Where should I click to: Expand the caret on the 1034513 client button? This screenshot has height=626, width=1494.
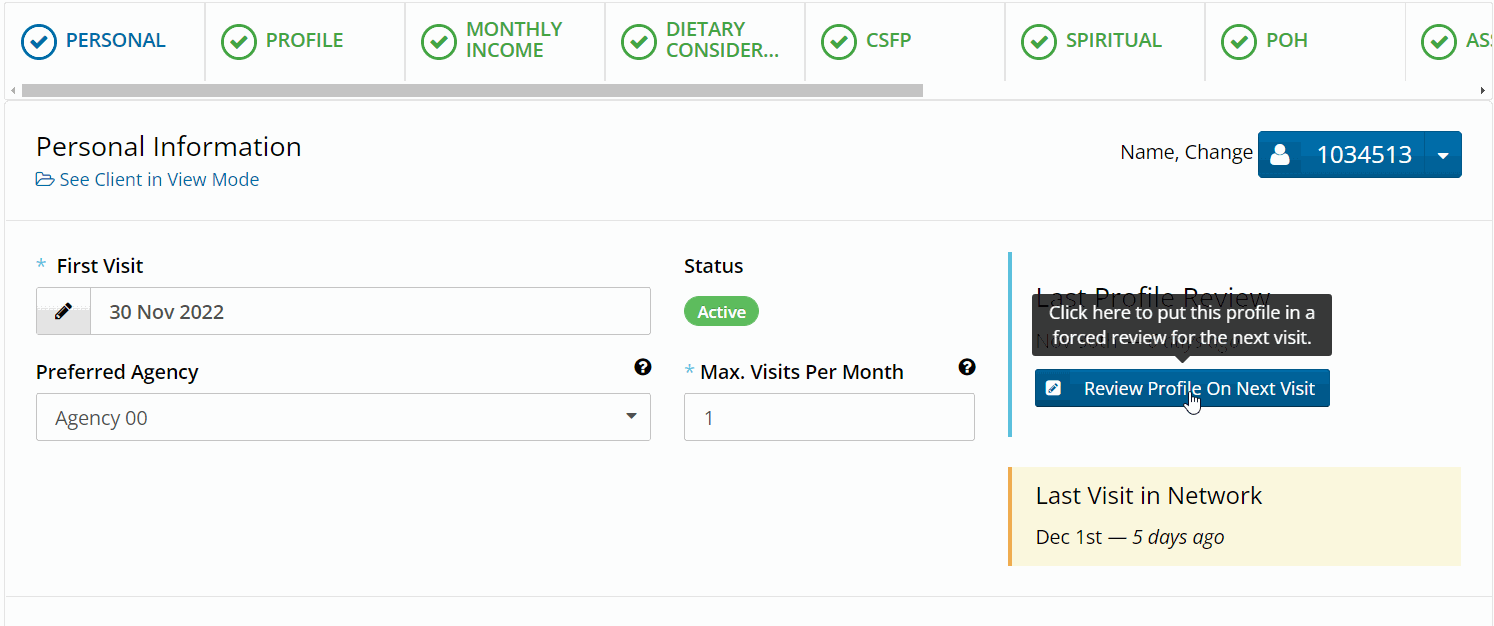1443,154
